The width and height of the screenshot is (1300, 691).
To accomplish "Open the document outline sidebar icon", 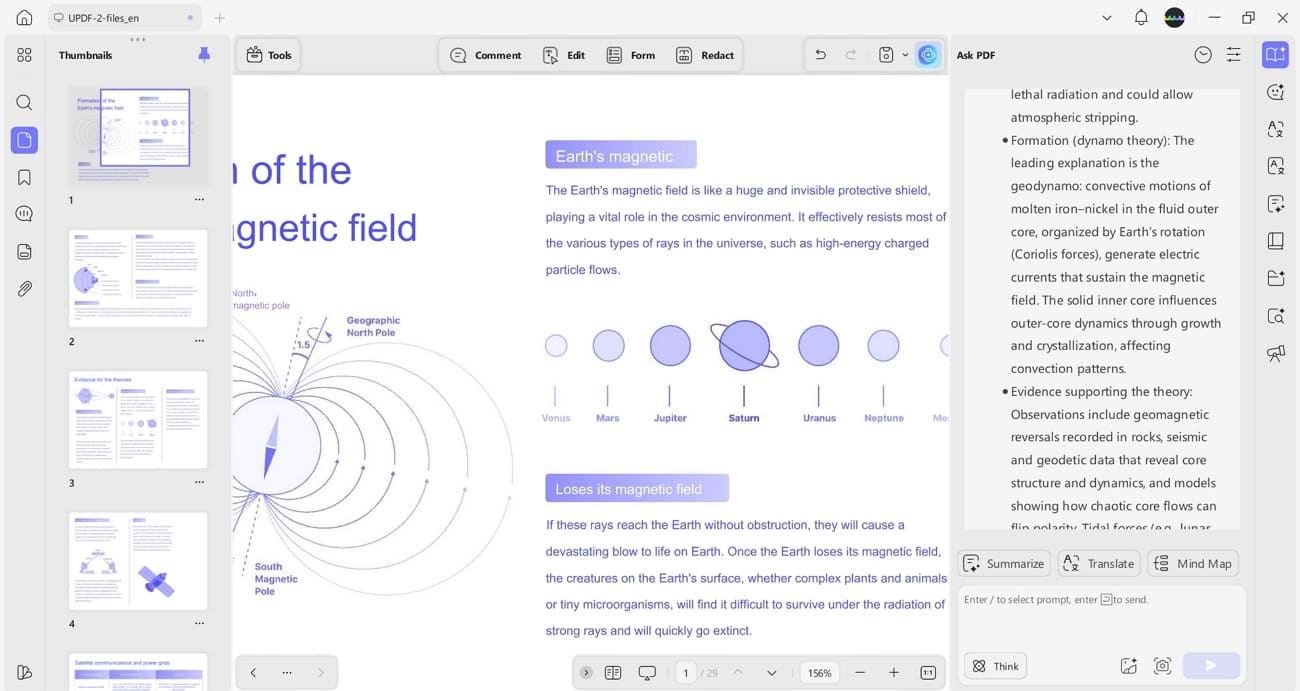I will tap(24, 251).
